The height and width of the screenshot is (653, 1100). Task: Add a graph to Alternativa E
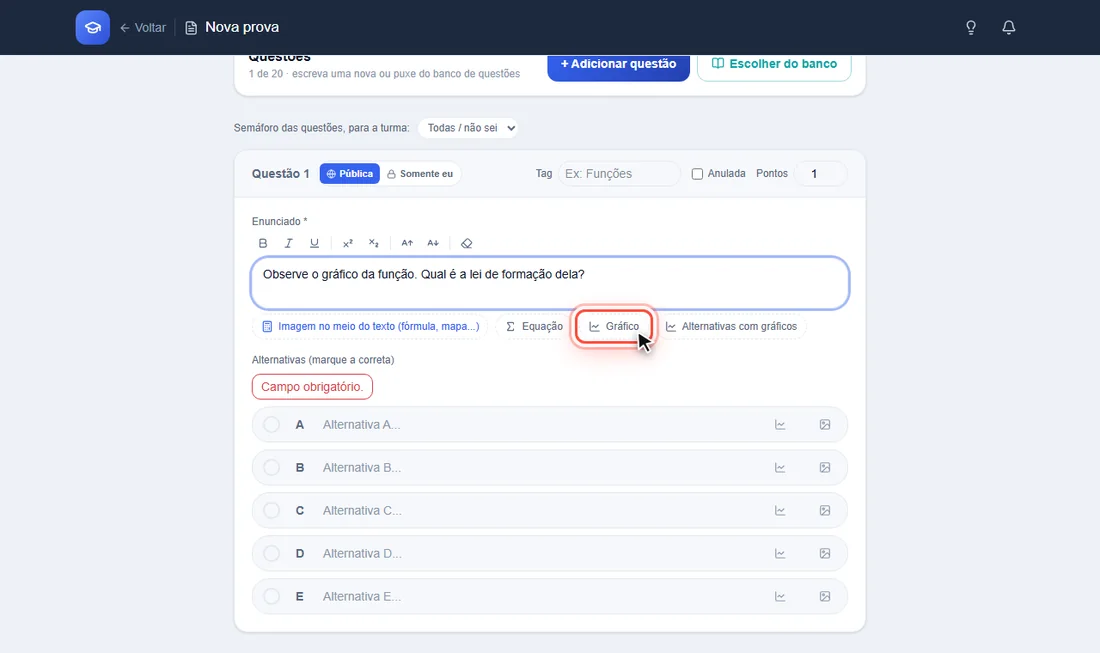(x=780, y=597)
